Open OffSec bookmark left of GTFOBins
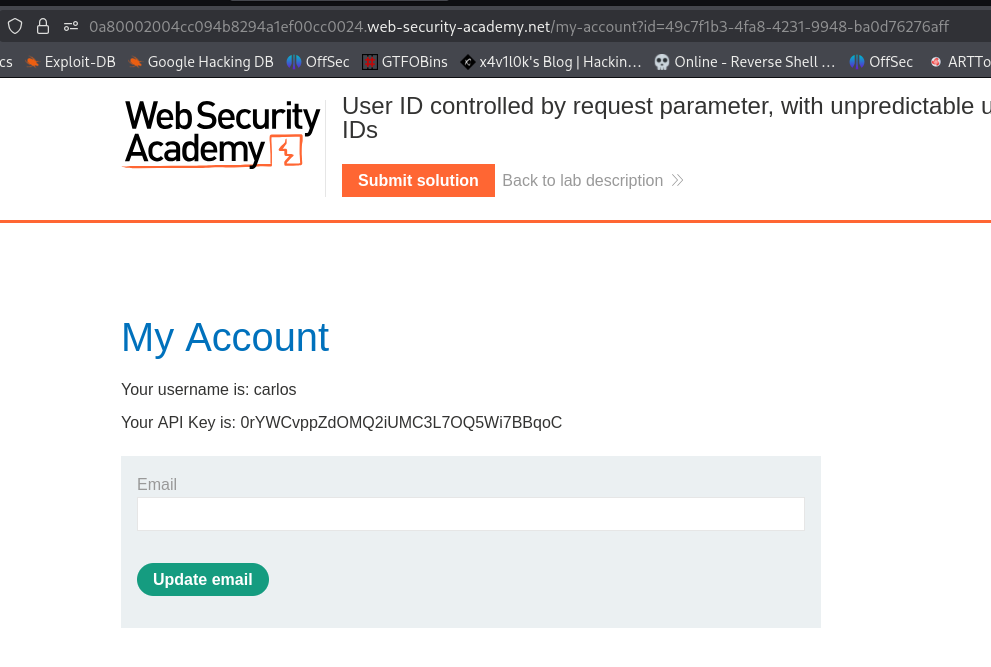991x667 pixels. (x=318, y=62)
